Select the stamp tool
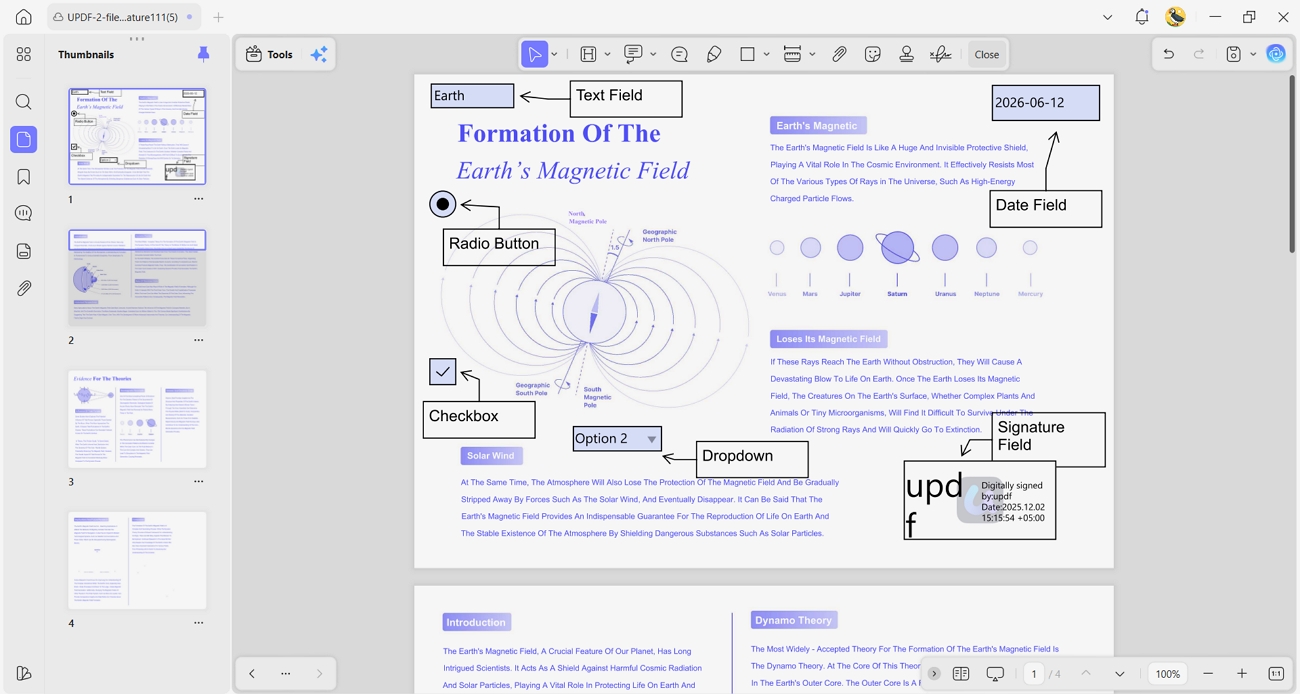Viewport: 1300px width, 694px height. coord(906,54)
